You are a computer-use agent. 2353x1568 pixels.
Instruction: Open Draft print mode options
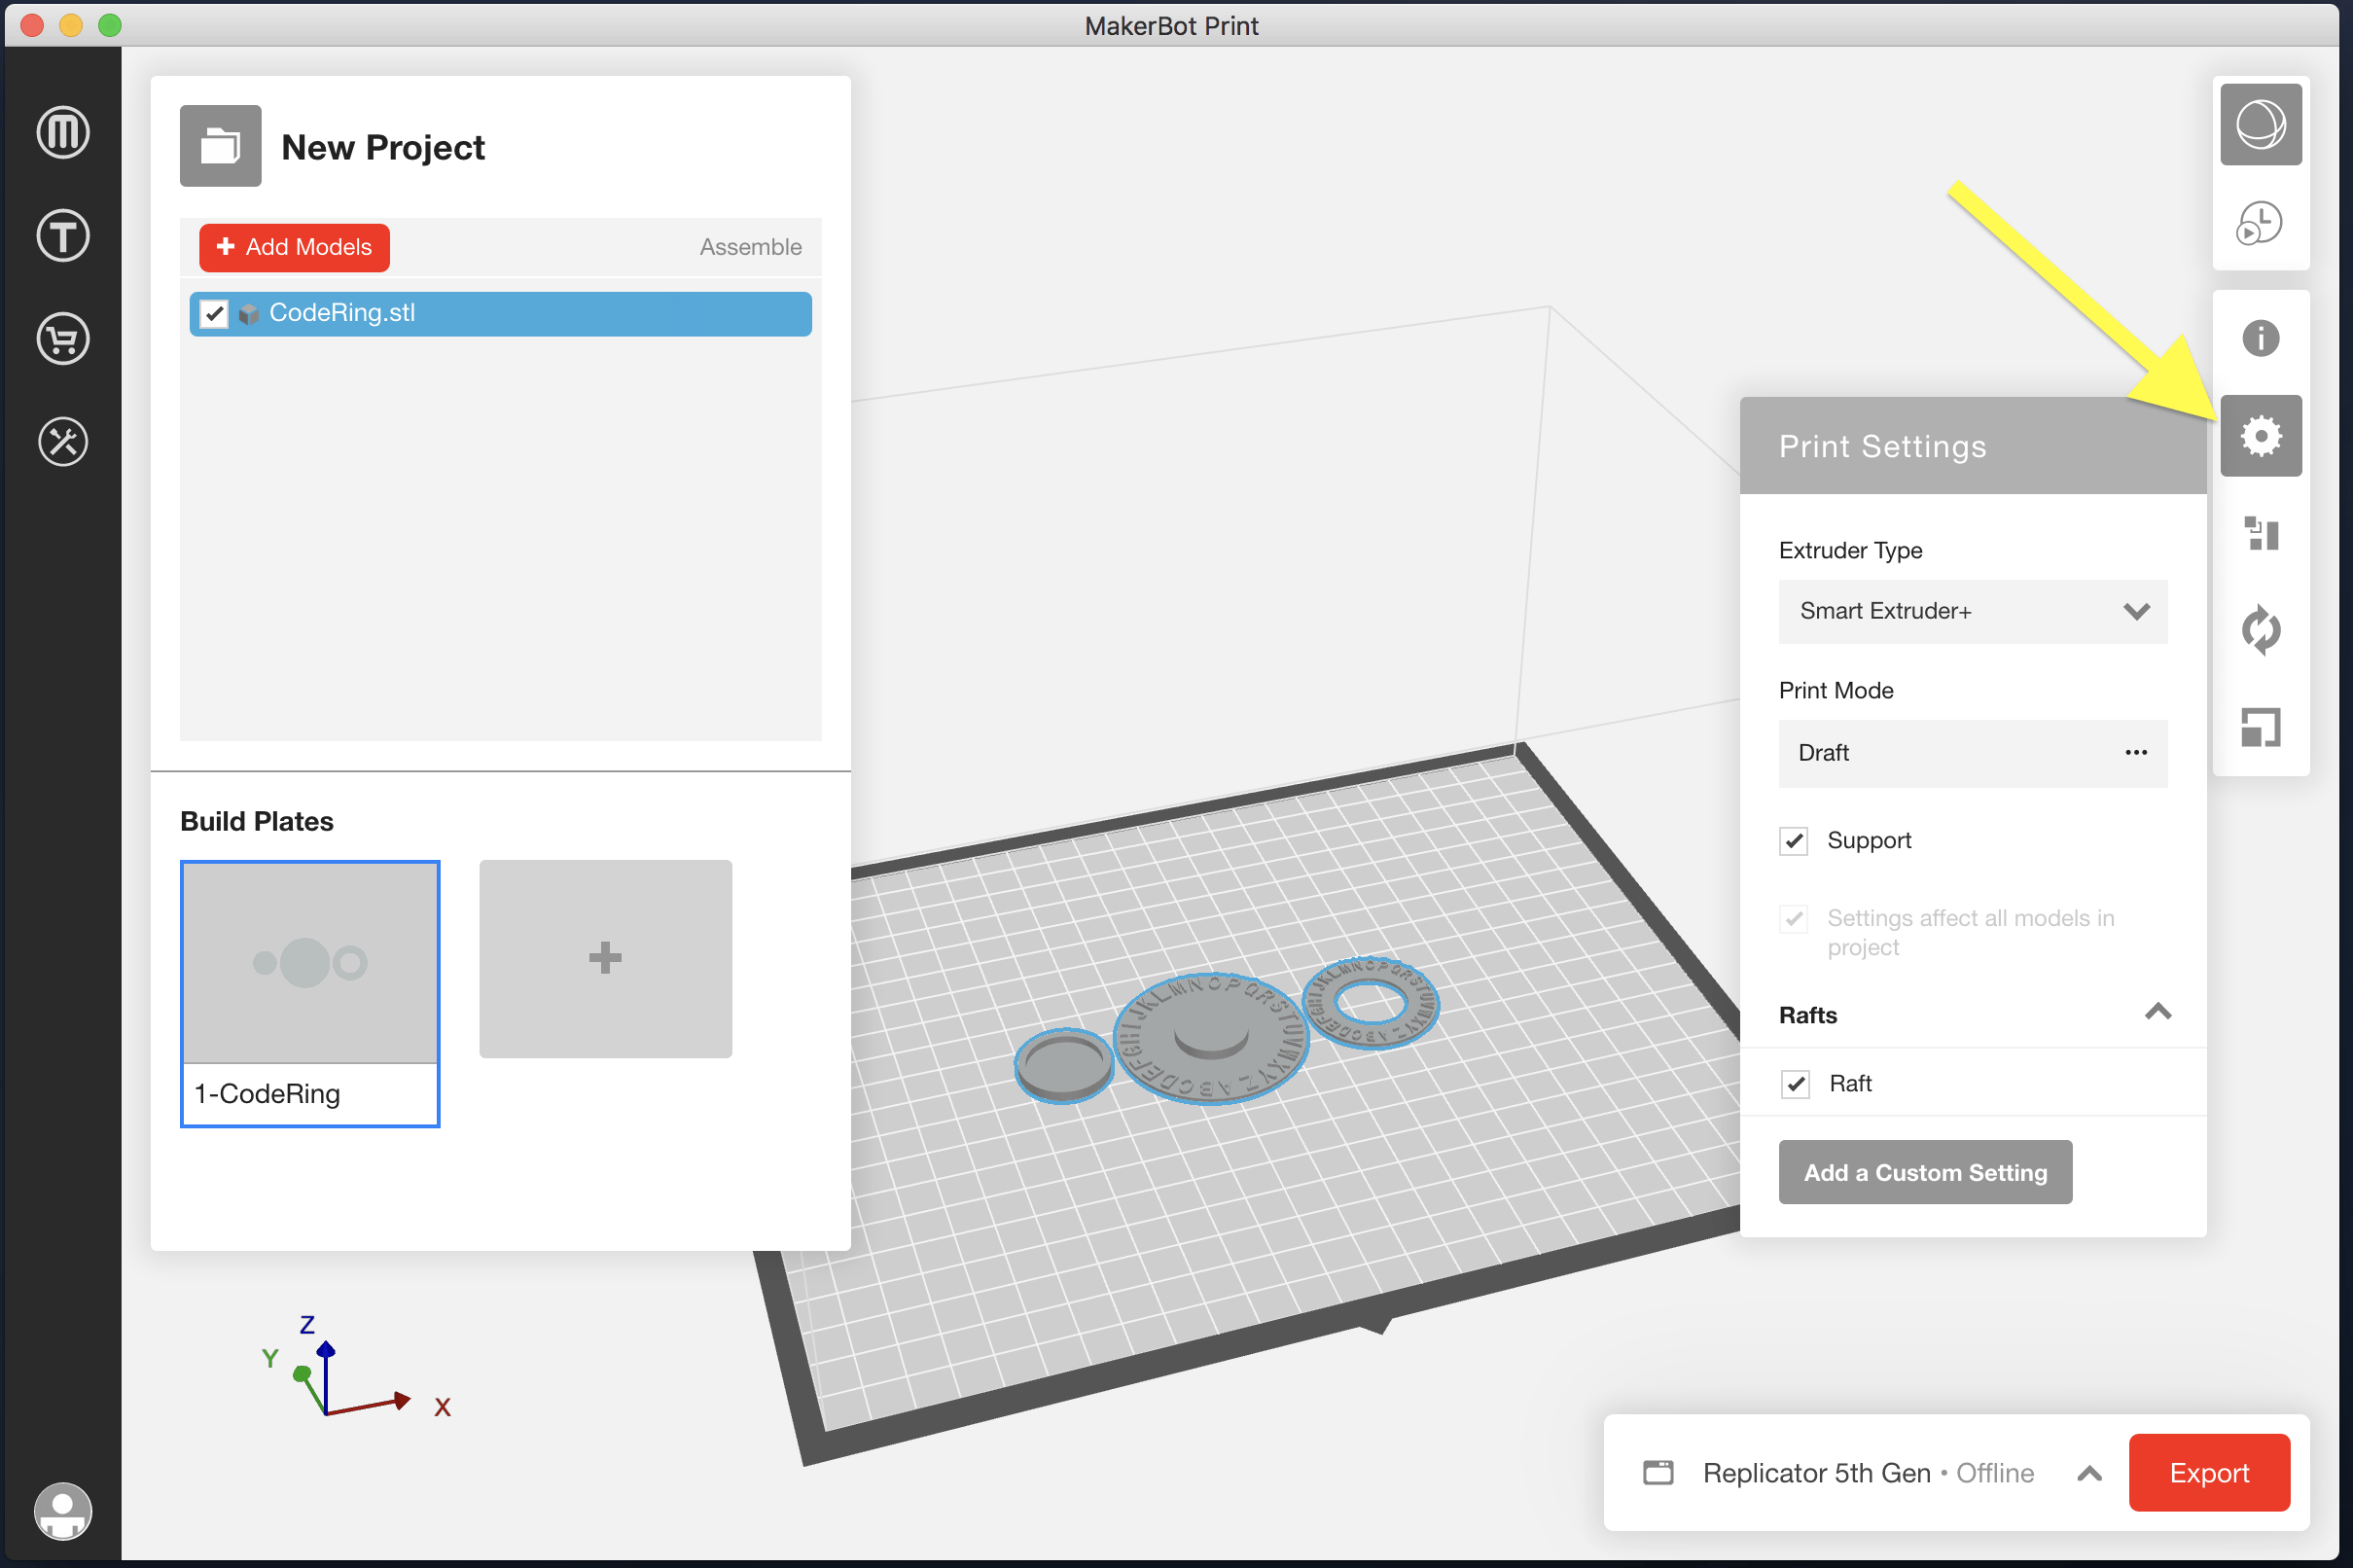(x=2137, y=753)
